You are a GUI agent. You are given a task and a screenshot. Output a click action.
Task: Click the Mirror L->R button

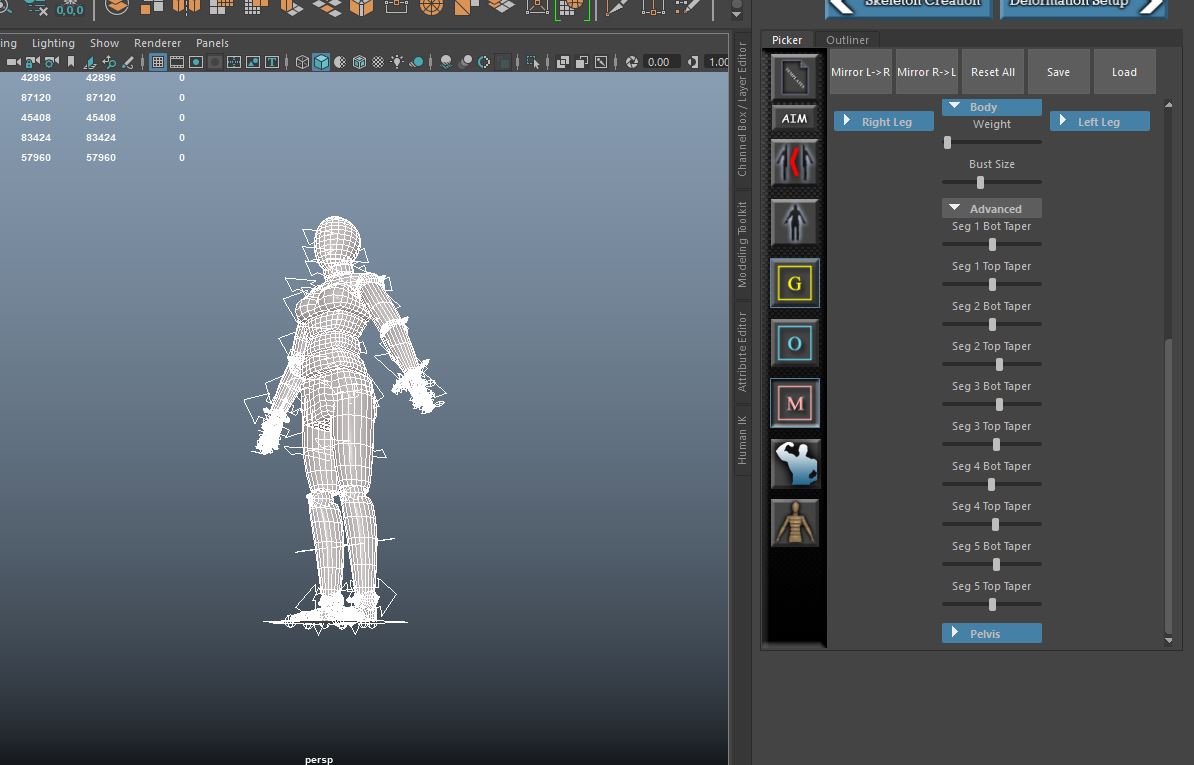coord(860,72)
